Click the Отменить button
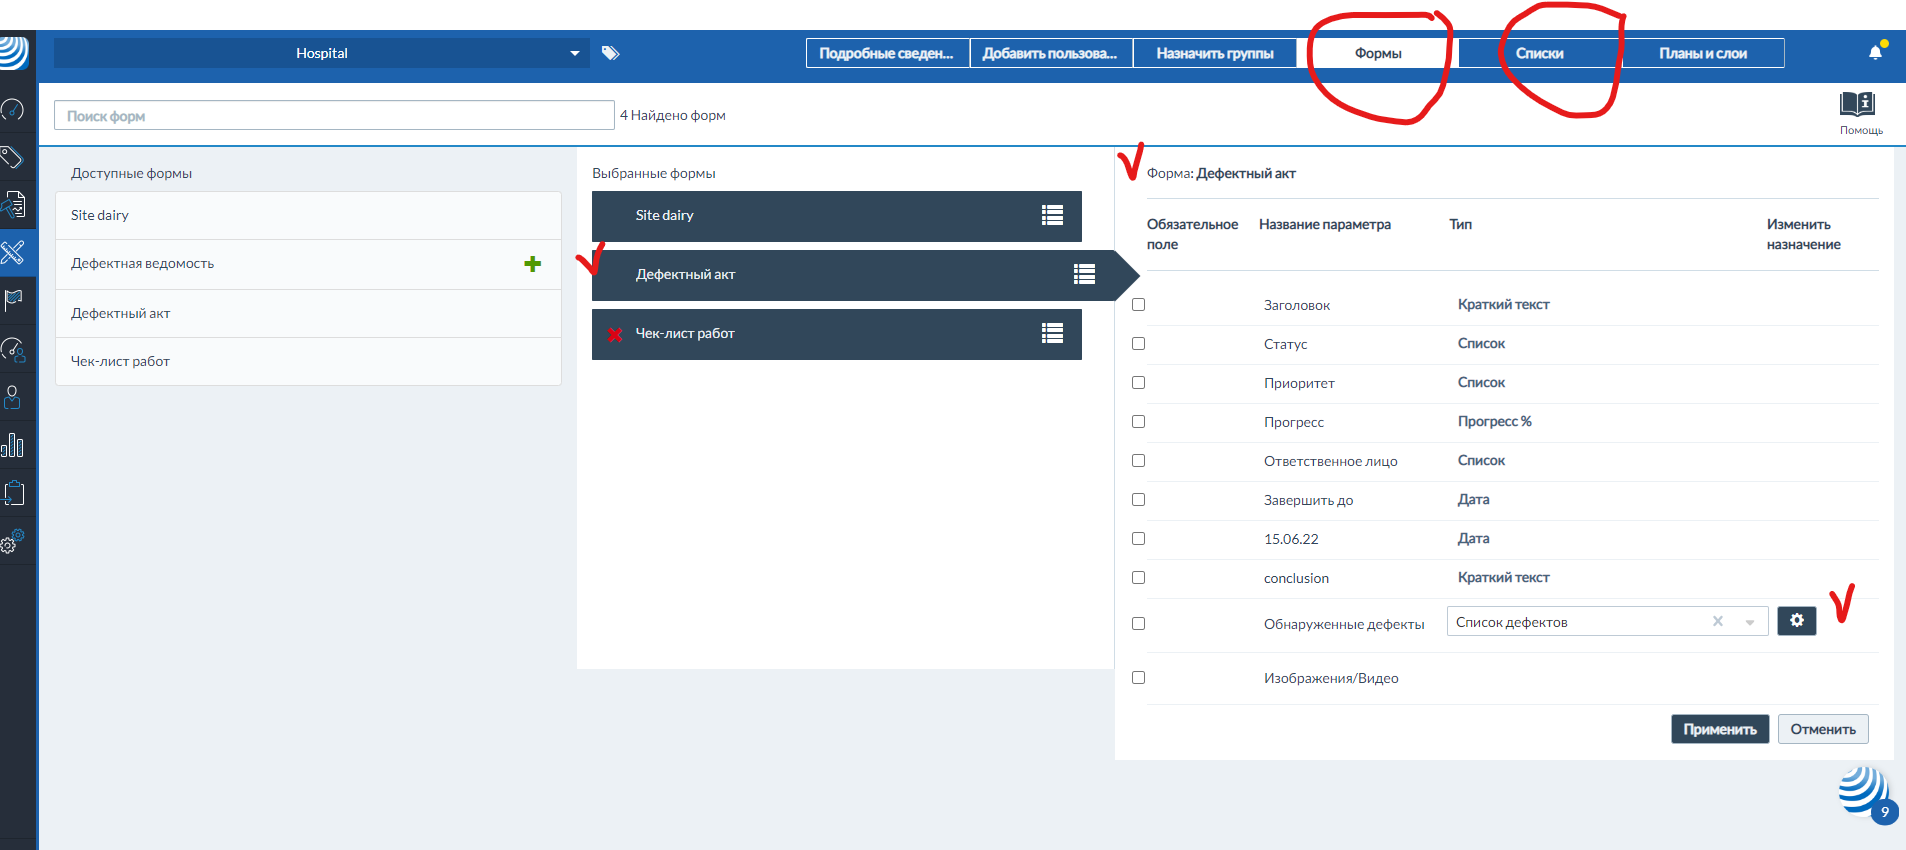 click(1822, 729)
